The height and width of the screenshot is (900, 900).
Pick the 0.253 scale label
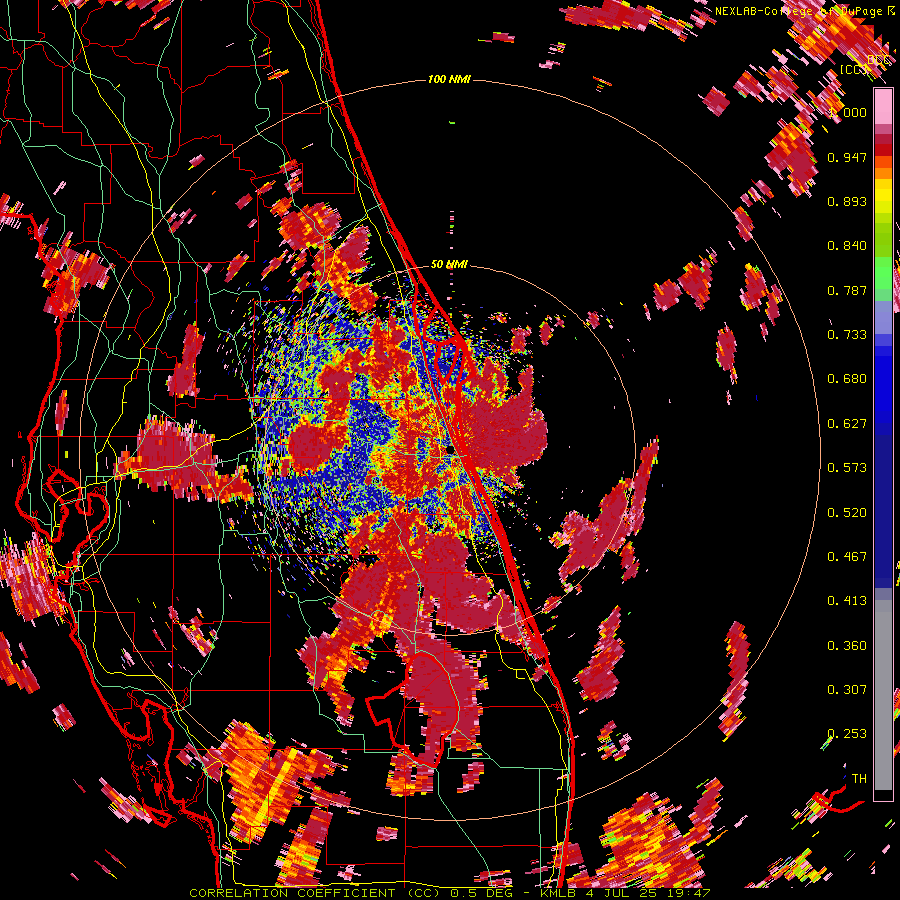click(x=847, y=734)
